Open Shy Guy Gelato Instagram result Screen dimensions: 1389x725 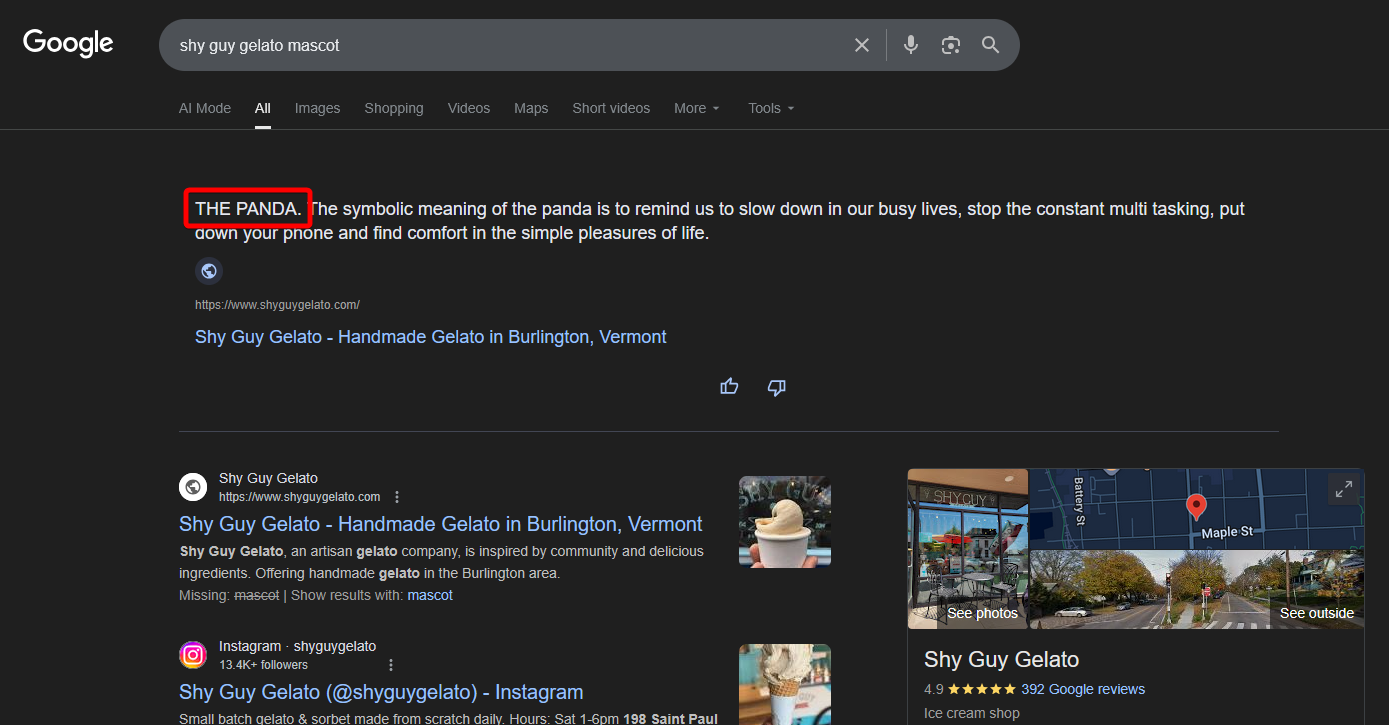381,692
